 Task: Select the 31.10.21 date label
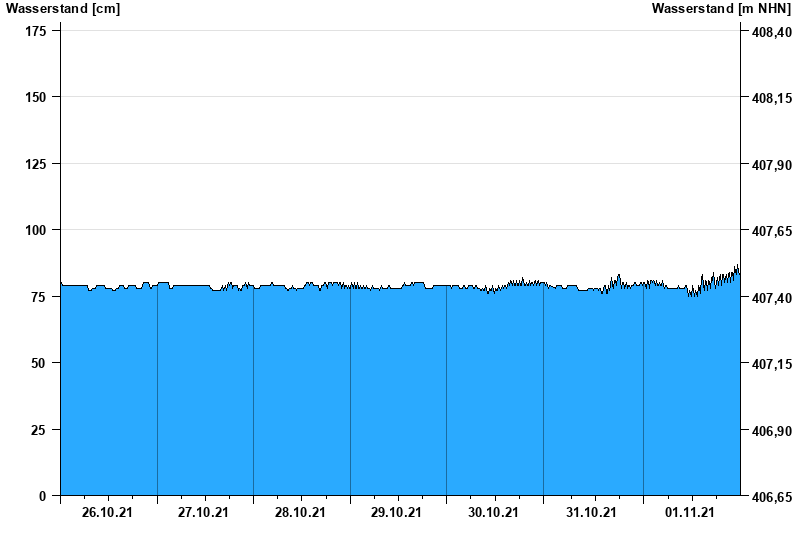point(591,513)
